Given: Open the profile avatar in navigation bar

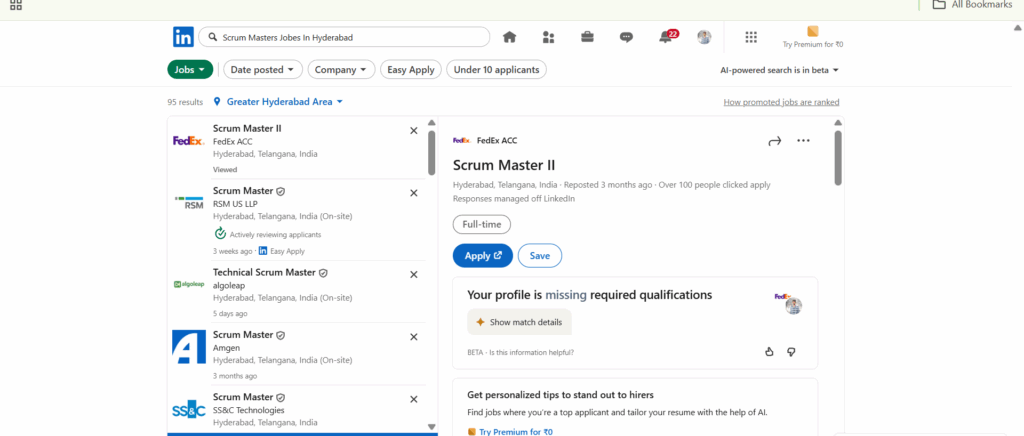Looking at the screenshot, I should tap(704, 37).
